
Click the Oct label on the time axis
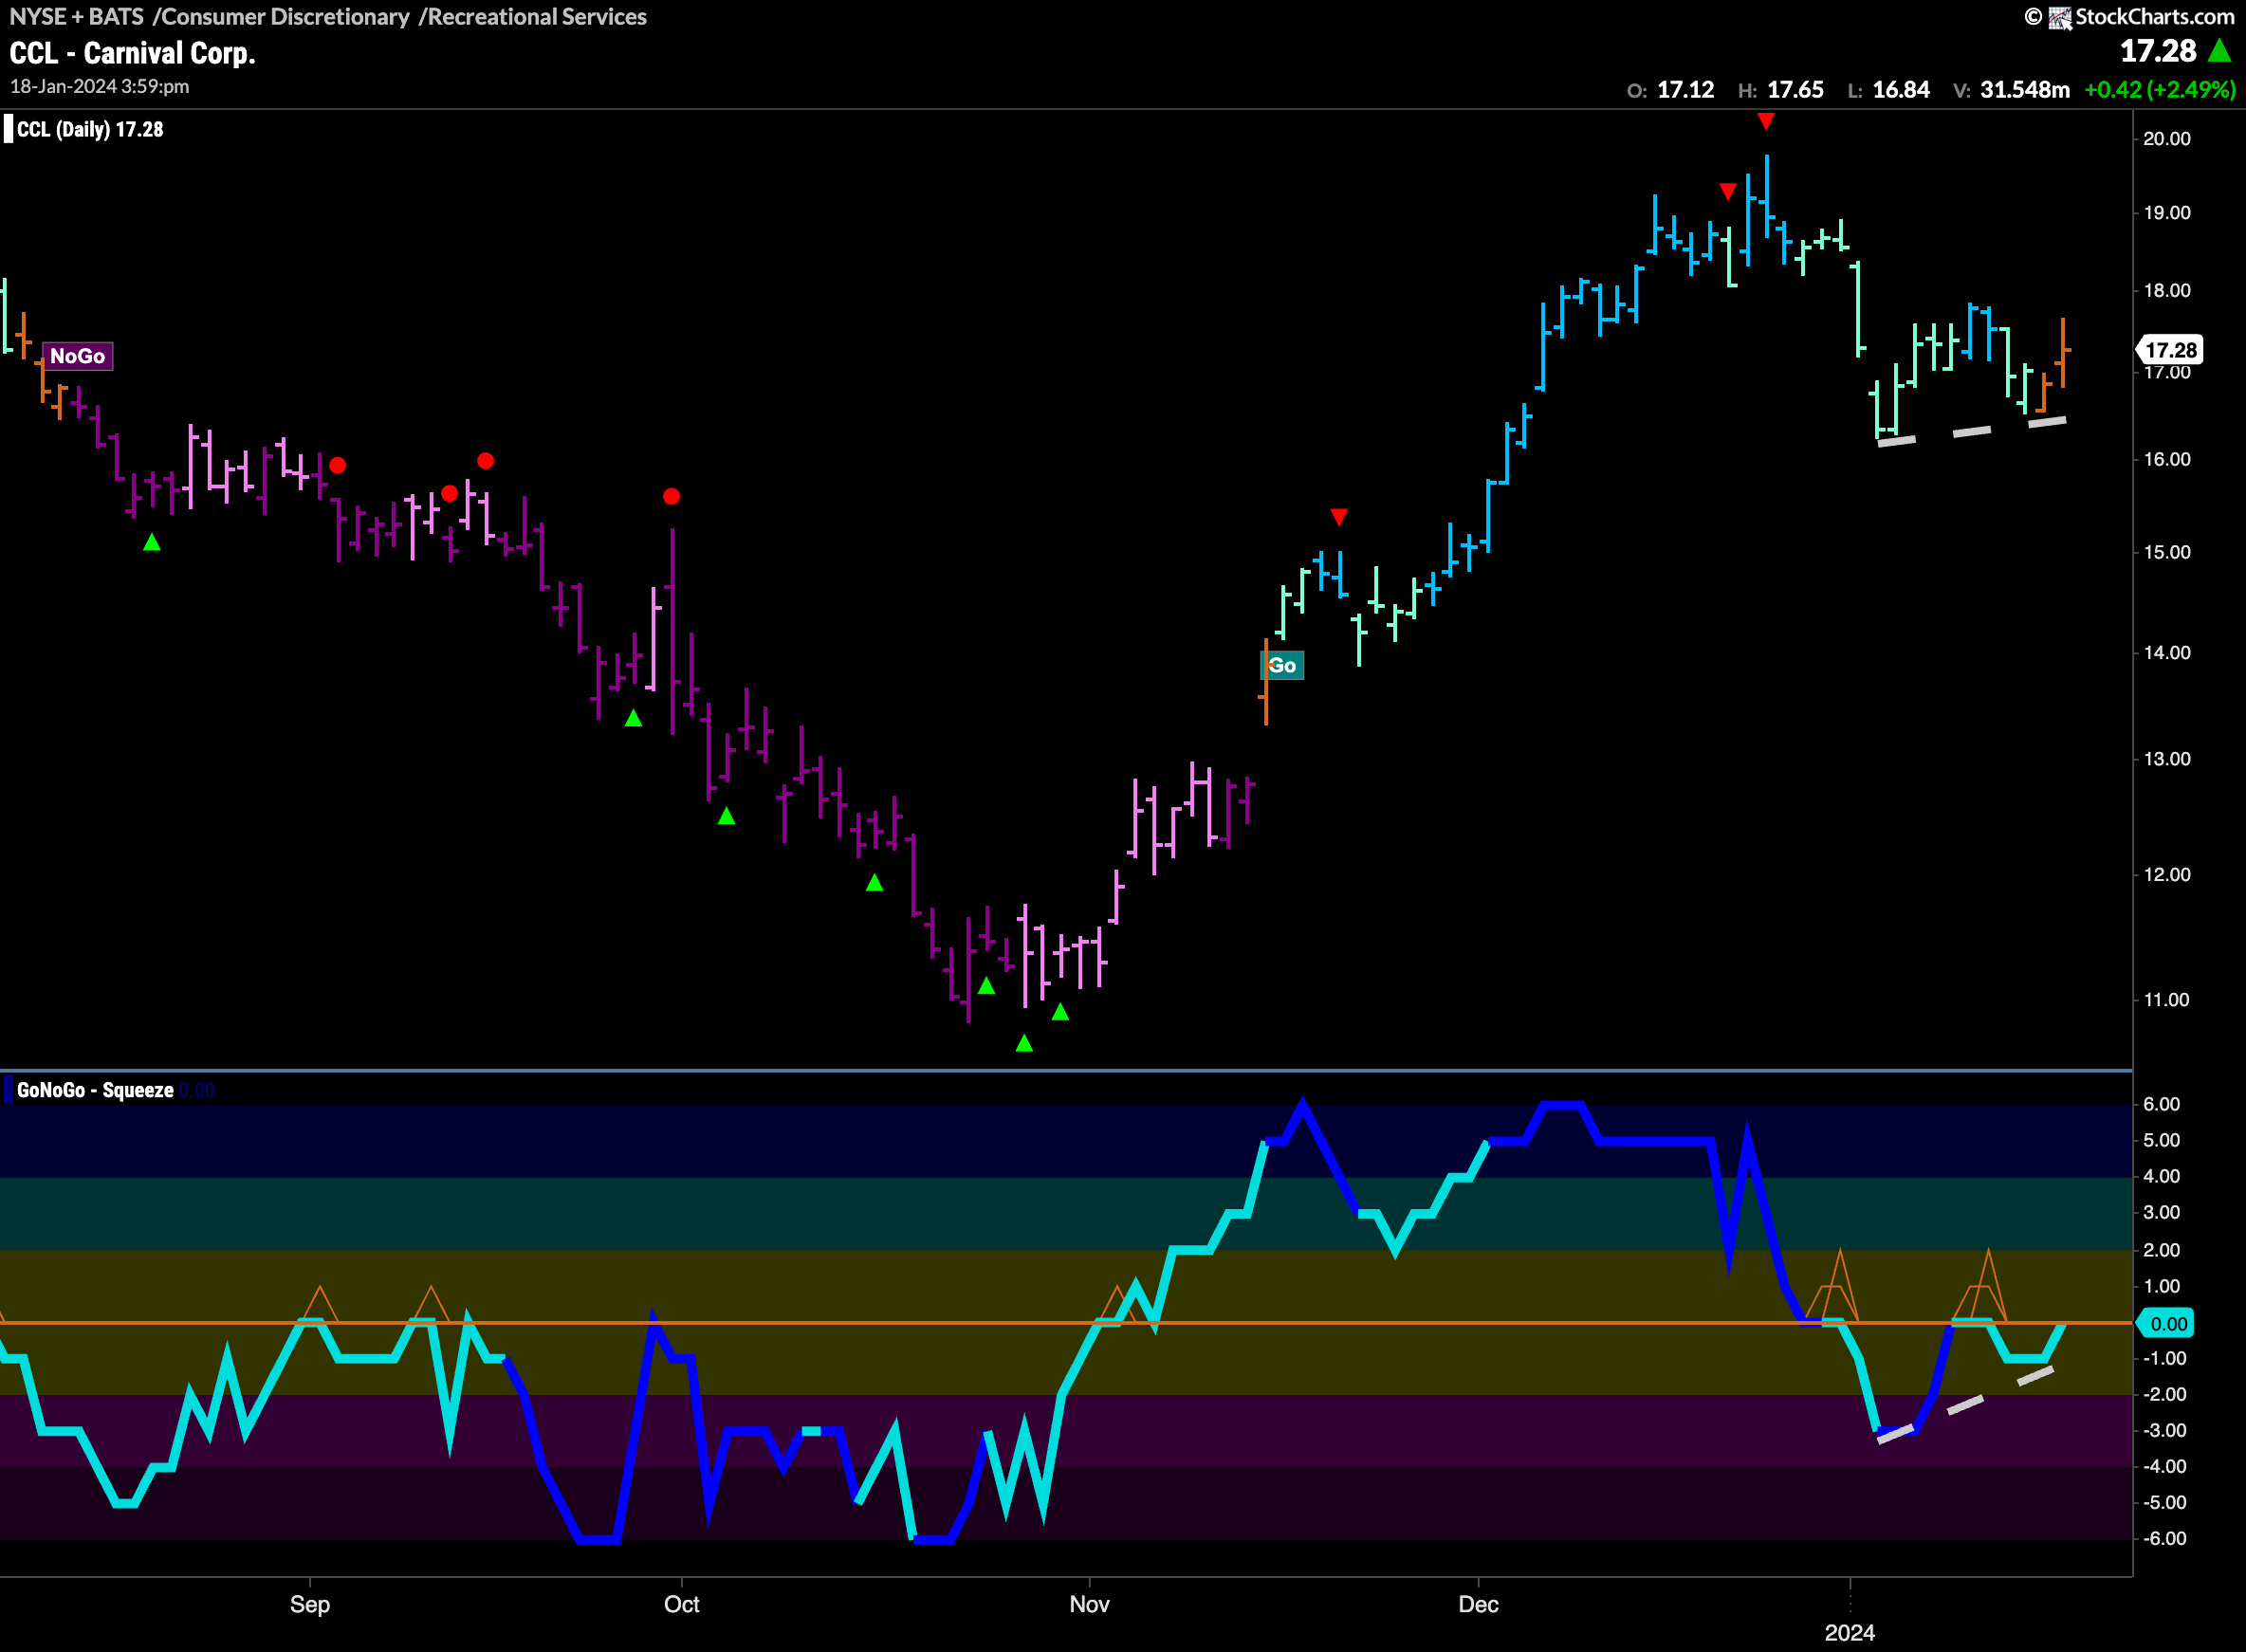[x=682, y=1604]
